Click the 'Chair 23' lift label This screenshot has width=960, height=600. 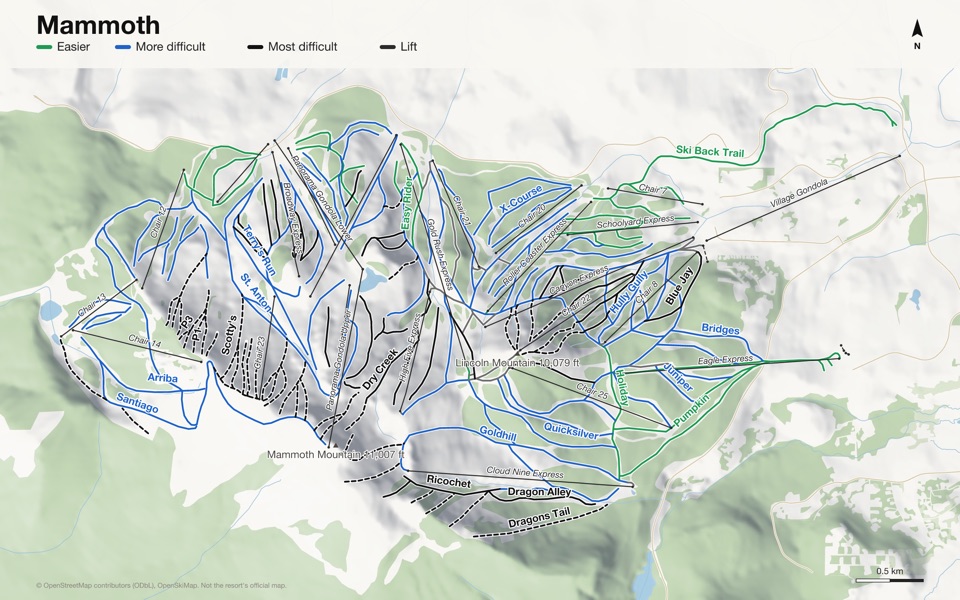(260, 352)
